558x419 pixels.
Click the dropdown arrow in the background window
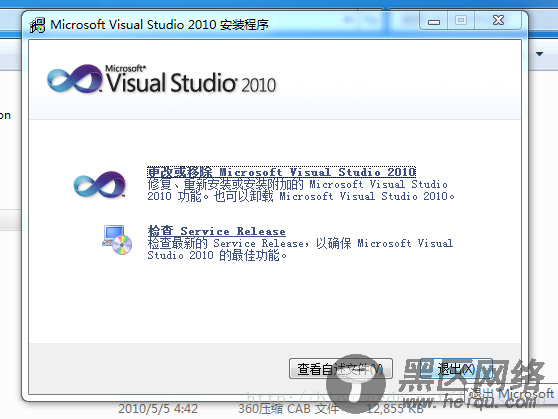[539, 54]
